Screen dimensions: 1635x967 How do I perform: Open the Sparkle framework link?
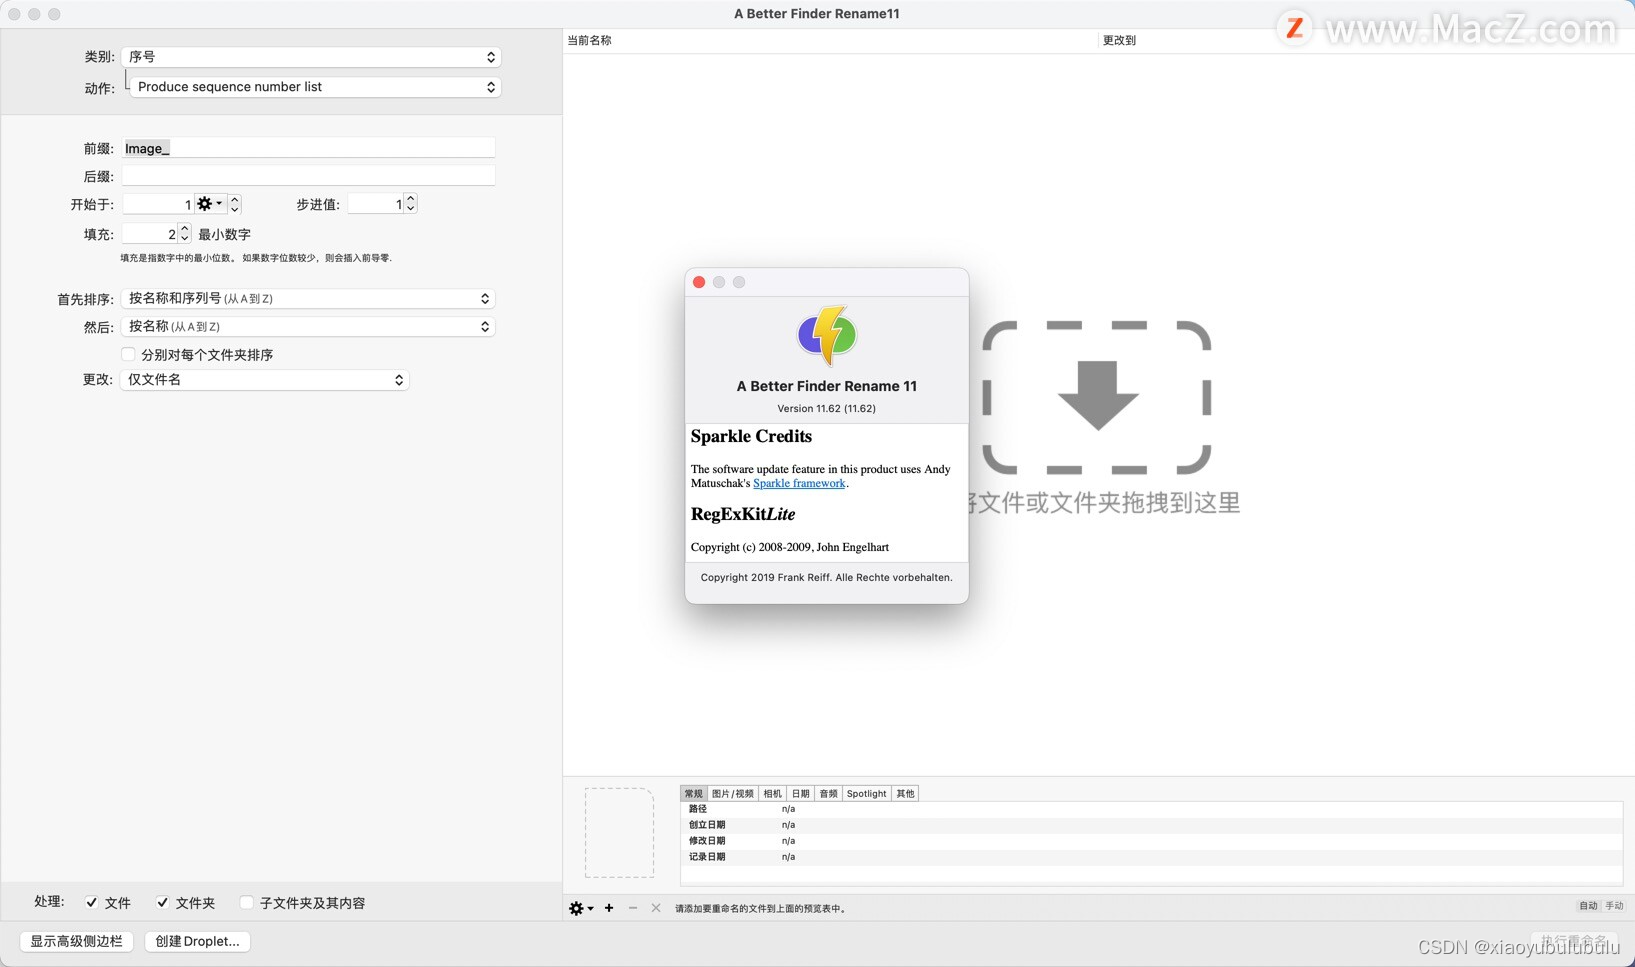(799, 483)
